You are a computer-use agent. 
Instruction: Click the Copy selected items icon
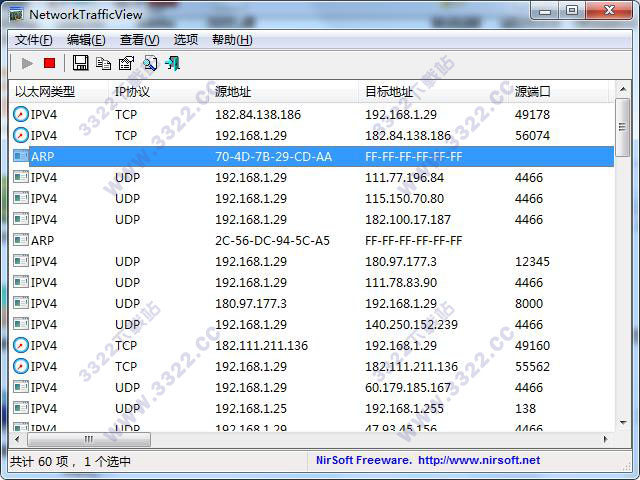pos(103,63)
